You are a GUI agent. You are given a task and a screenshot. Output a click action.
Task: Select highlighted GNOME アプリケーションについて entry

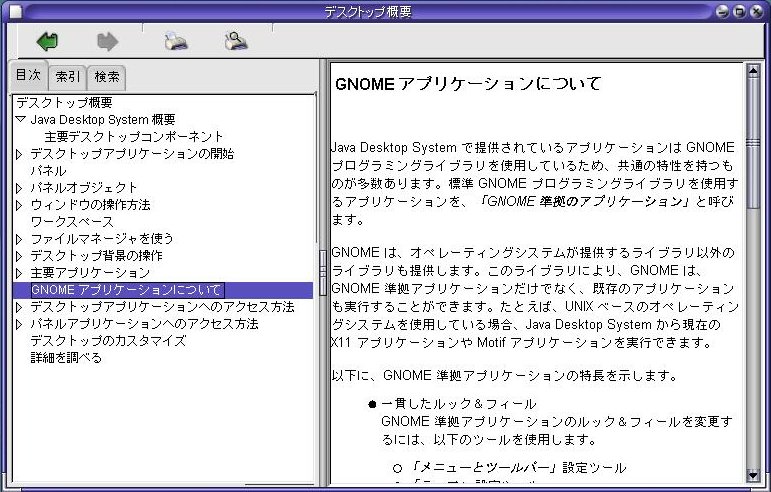tap(127, 290)
